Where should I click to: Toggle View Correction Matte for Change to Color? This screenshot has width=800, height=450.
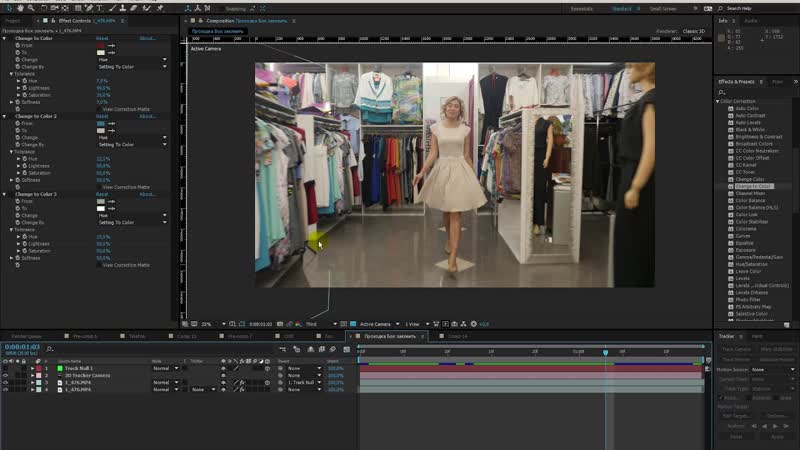click(99, 109)
